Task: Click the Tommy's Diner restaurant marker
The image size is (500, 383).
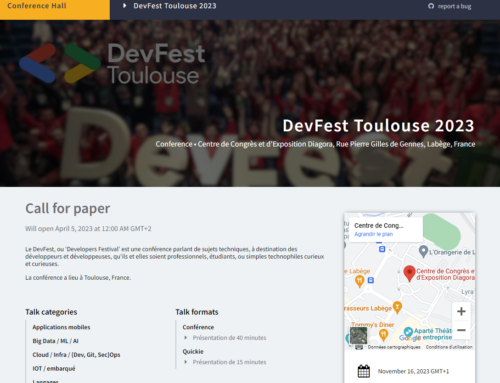Action: [x=384, y=335]
